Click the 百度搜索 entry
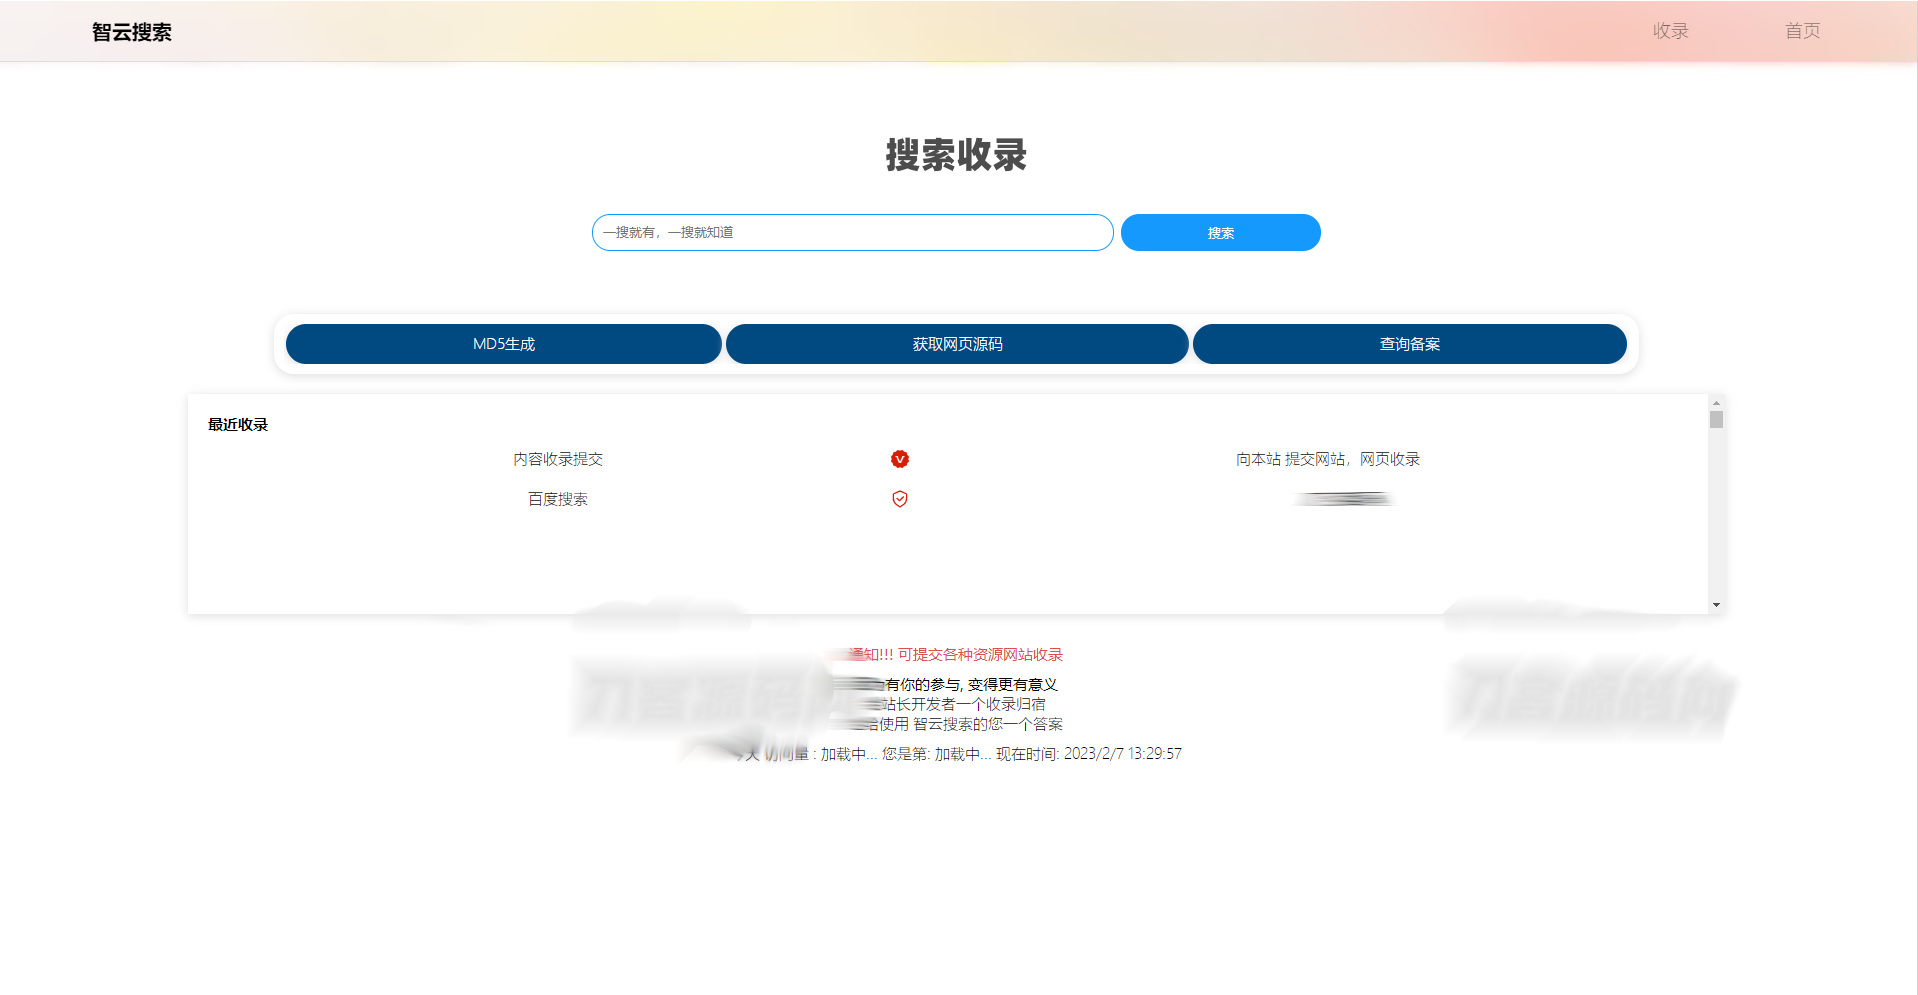This screenshot has height=995, width=1918. [x=558, y=499]
